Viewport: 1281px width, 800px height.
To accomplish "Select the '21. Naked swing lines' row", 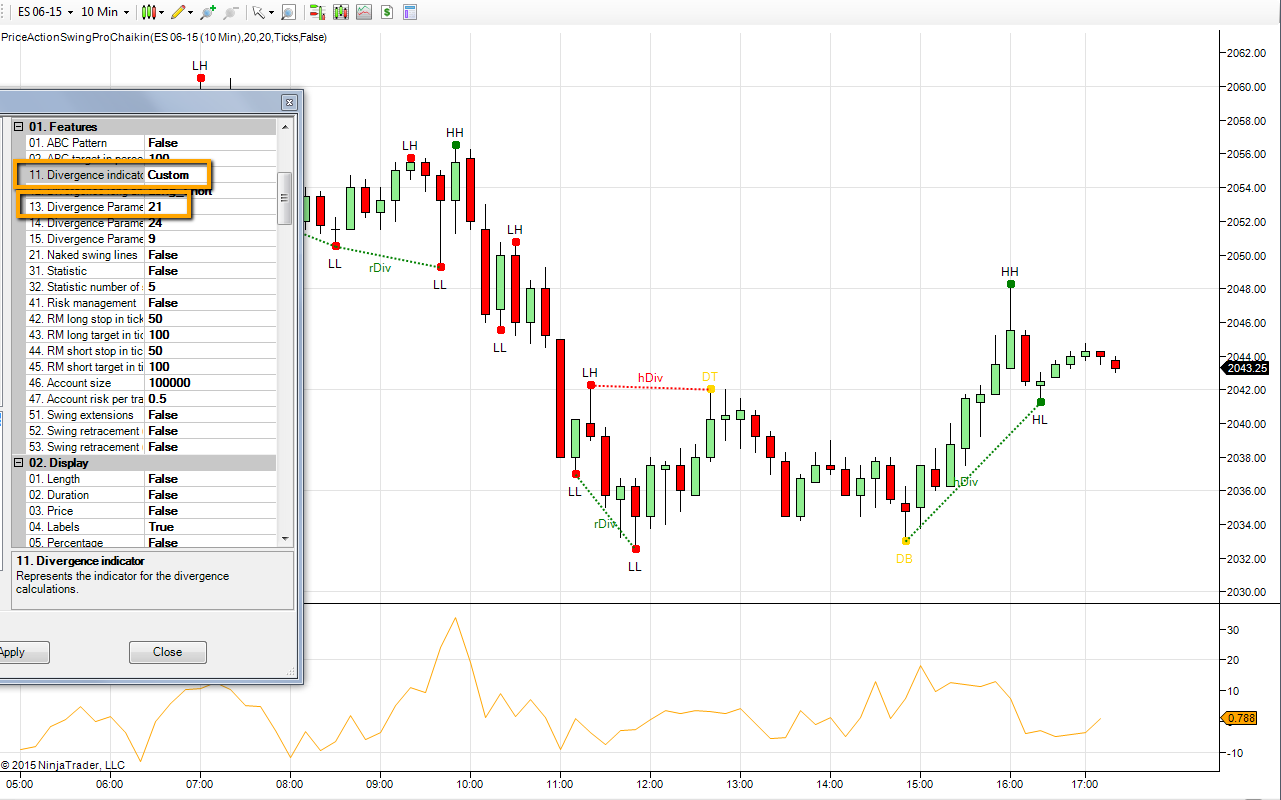I will click(x=150, y=255).
